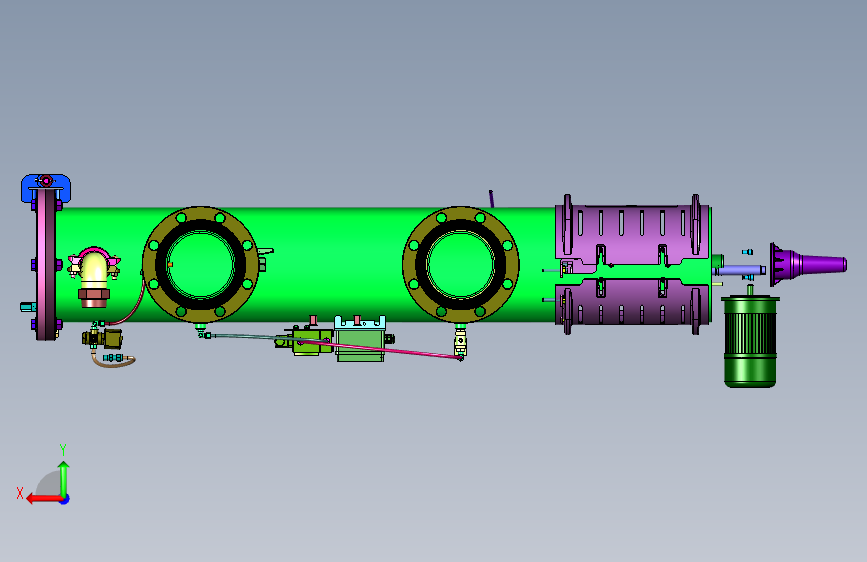Pick the tan curved hose at bottom left
Image resolution: width=867 pixels, height=562 pixels.
(113, 361)
